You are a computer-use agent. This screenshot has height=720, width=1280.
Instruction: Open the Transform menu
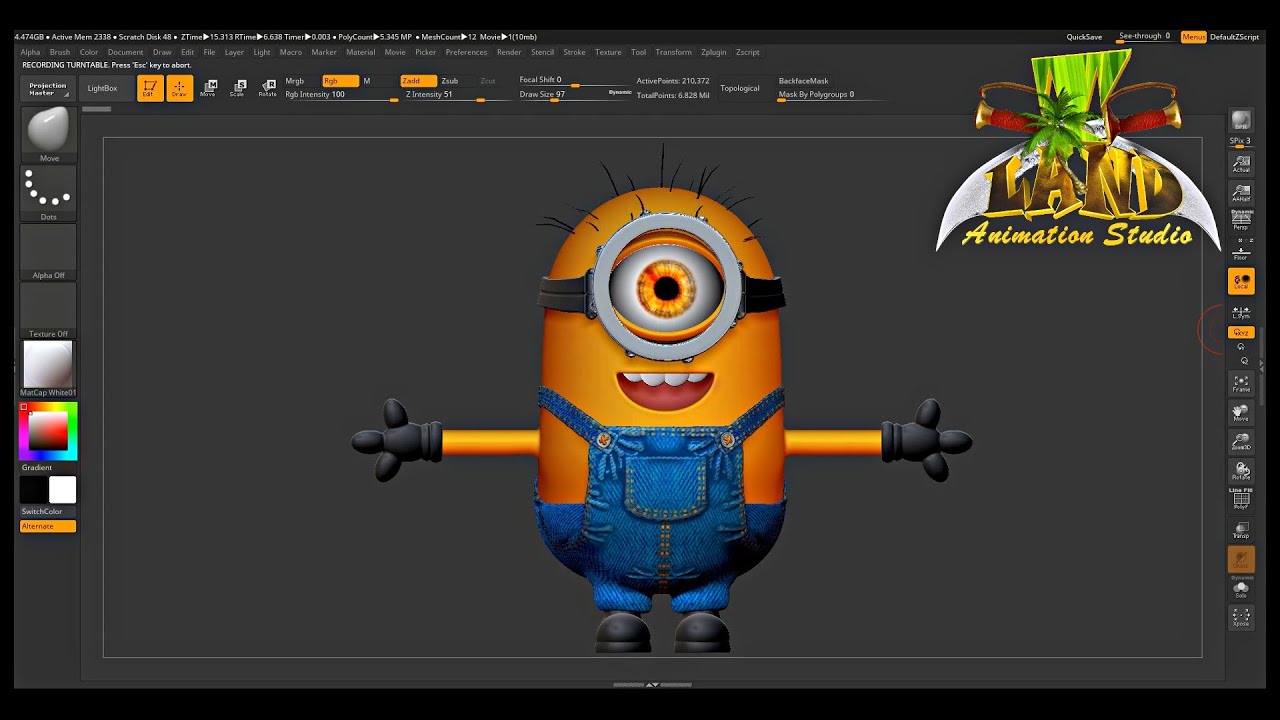[x=673, y=52]
